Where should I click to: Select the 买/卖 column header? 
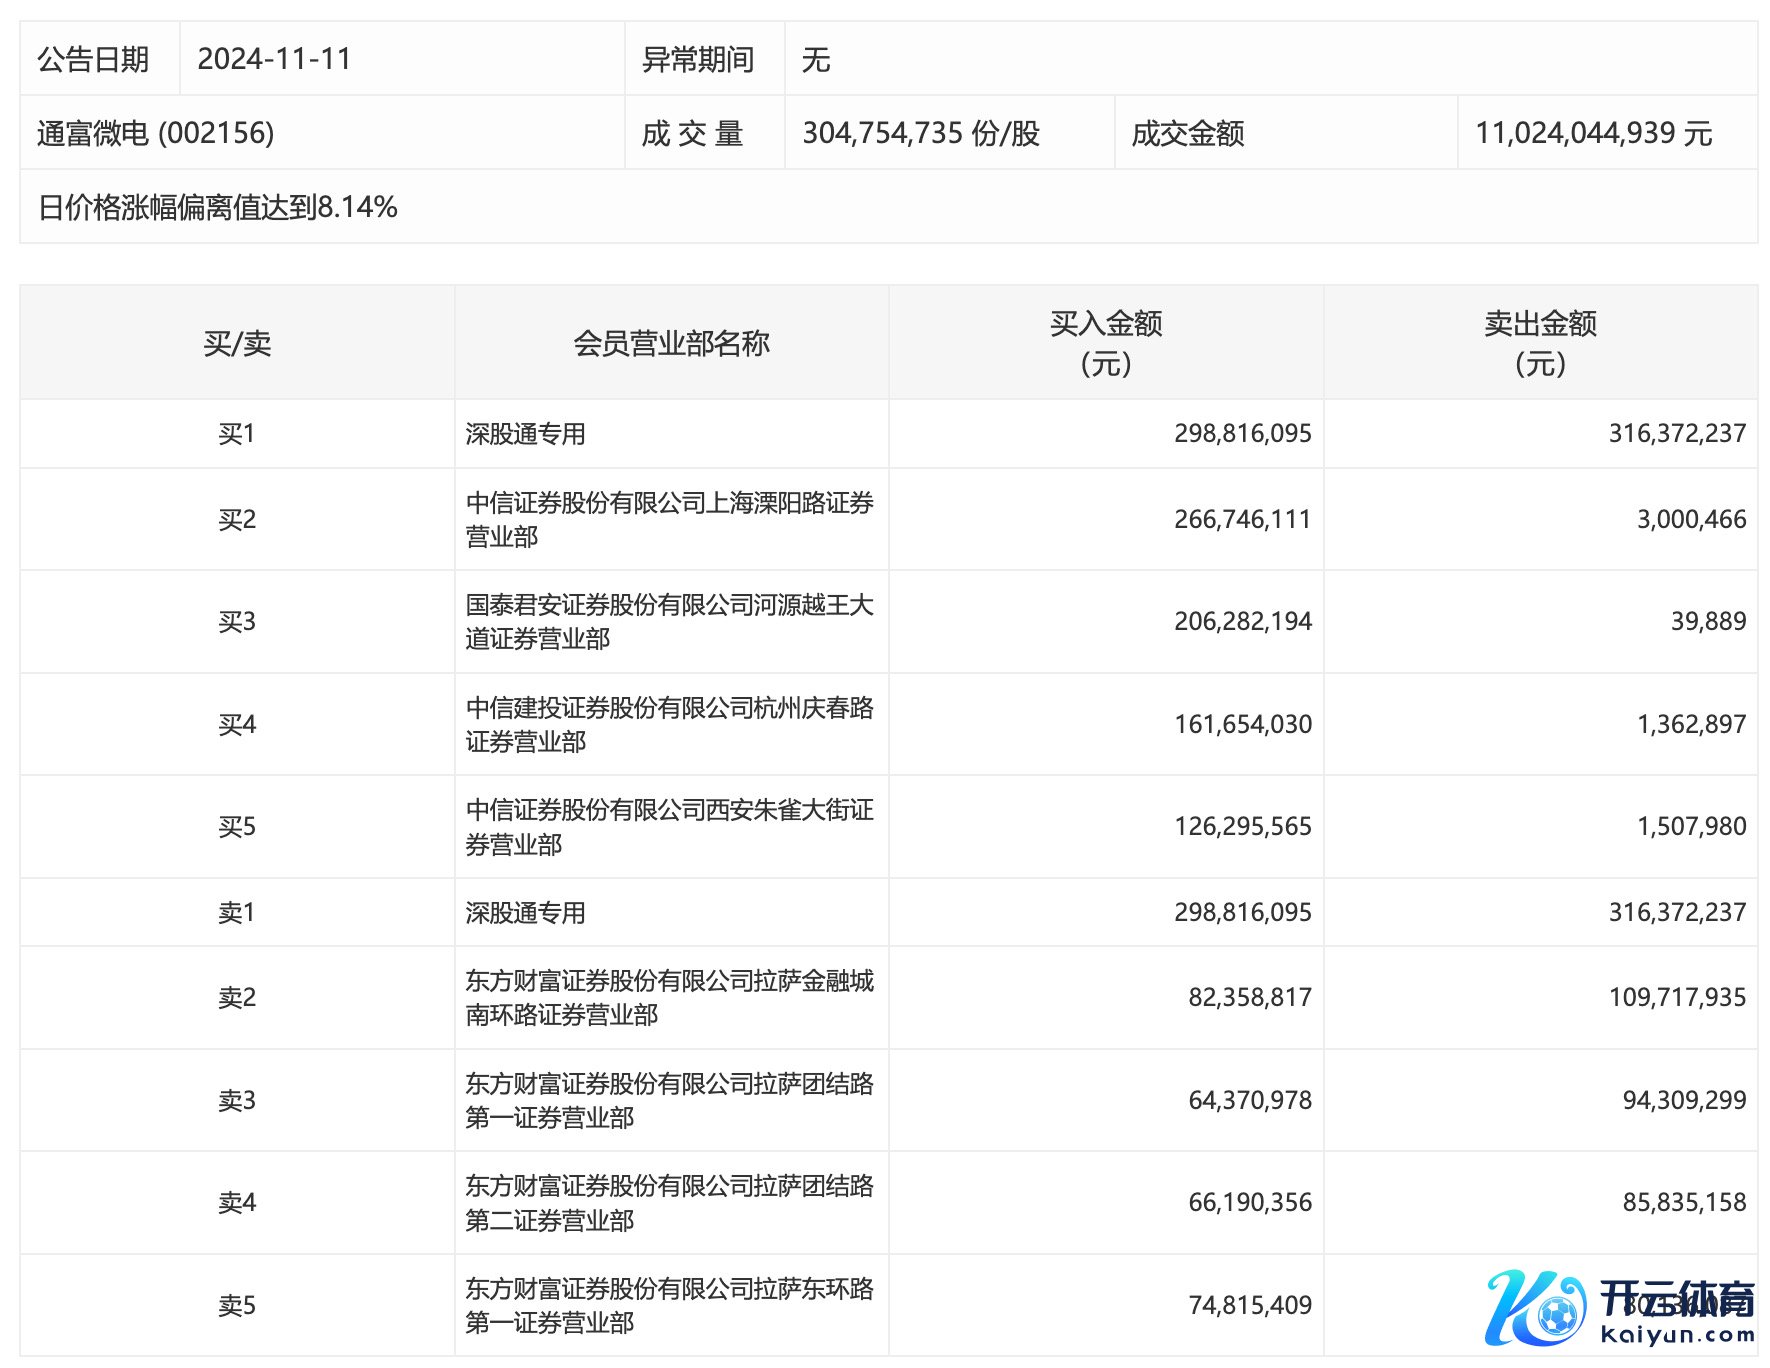point(237,343)
